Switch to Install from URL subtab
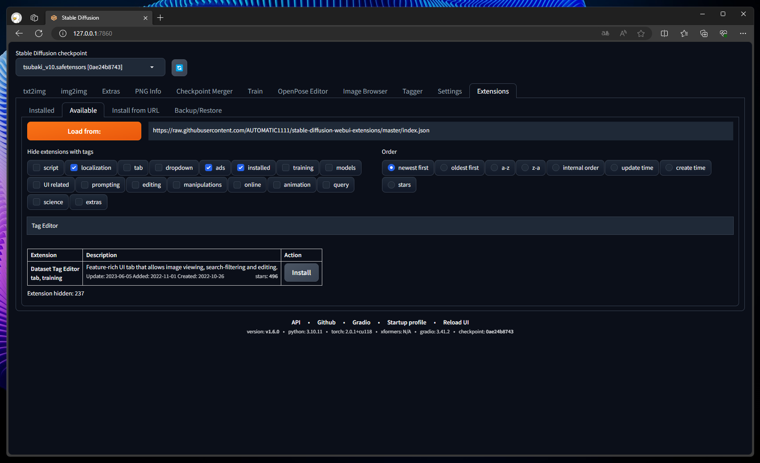Viewport: 760px width, 463px height. tap(135, 111)
